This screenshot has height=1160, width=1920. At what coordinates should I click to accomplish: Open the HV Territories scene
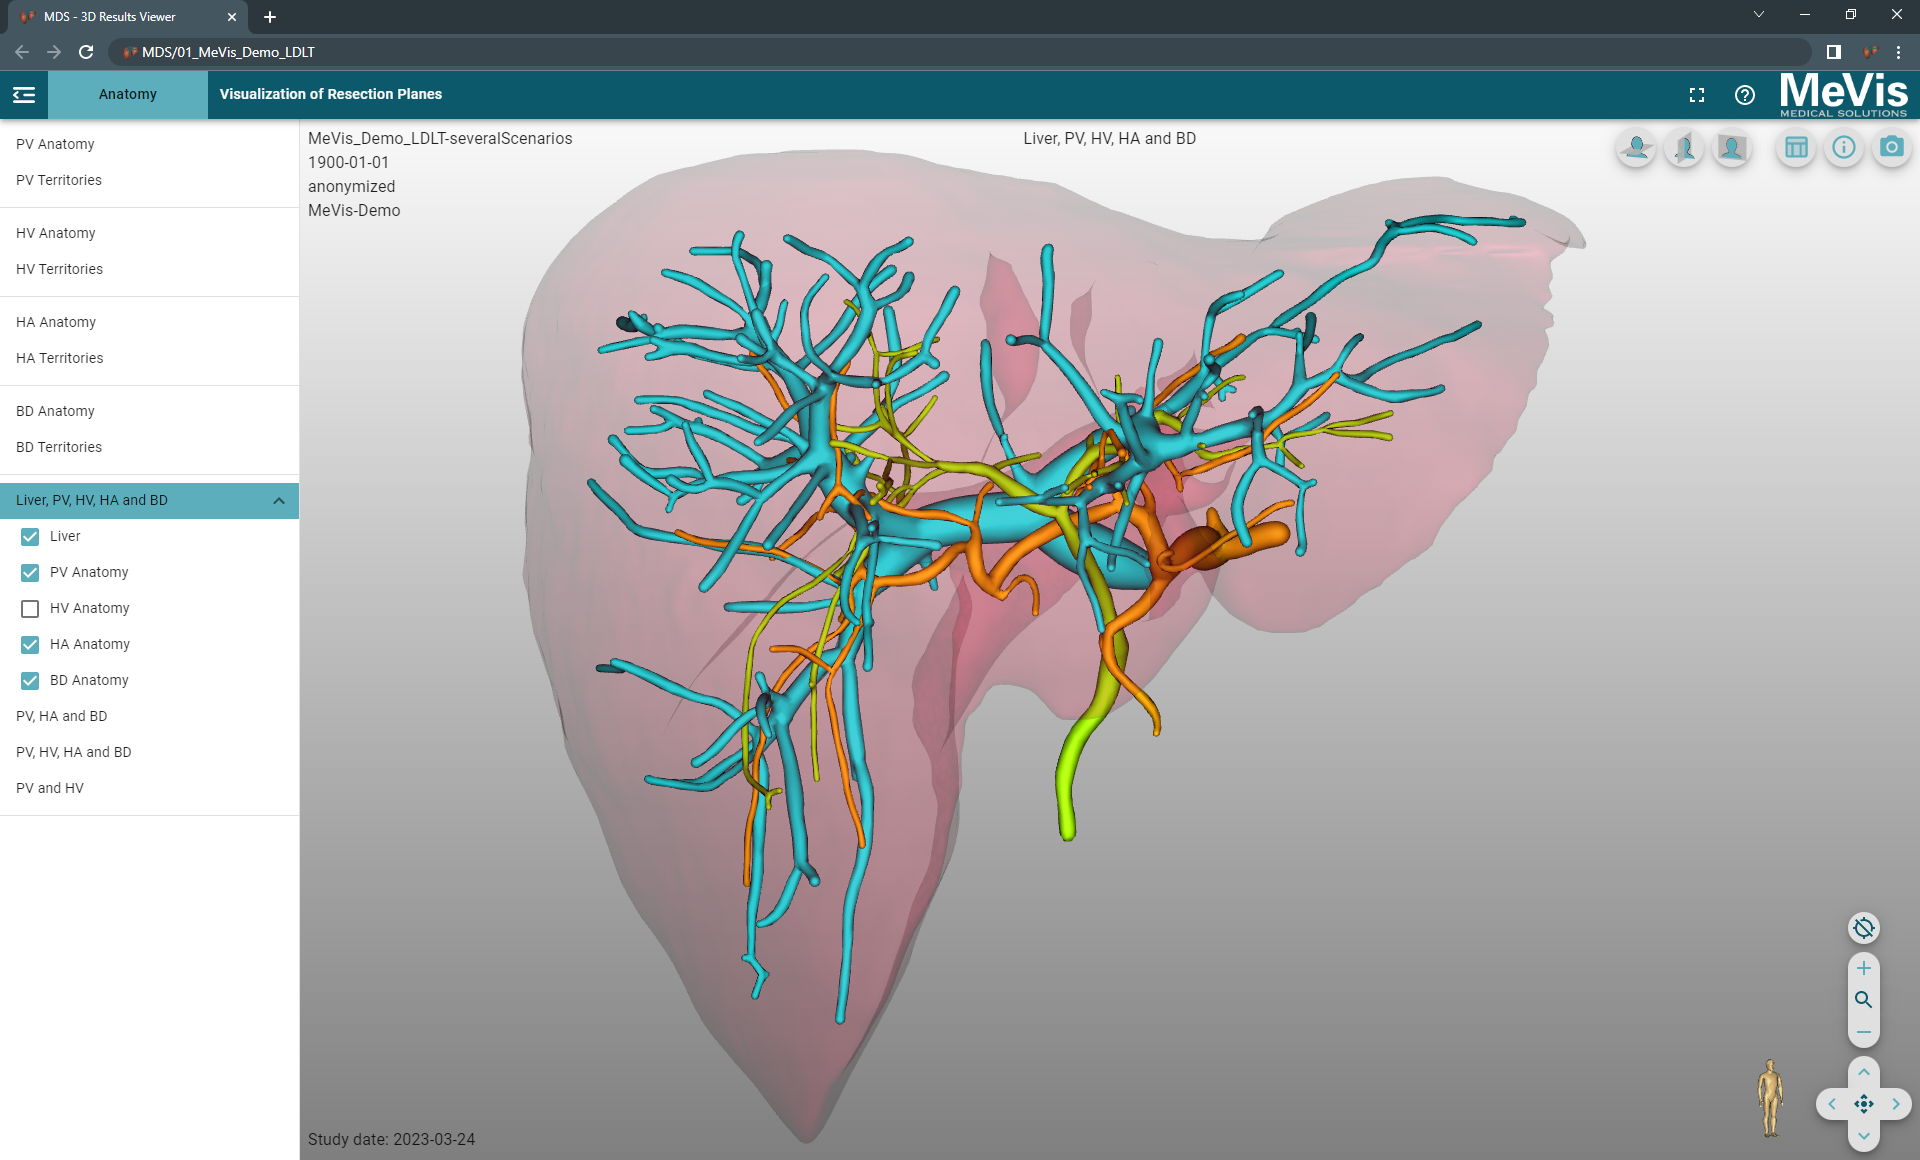tap(150, 269)
